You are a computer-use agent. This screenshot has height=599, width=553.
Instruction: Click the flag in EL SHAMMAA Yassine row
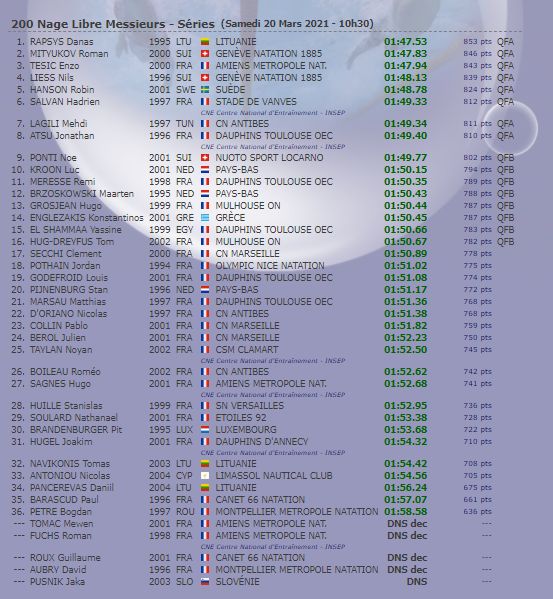pyautogui.click(x=205, y=230)
